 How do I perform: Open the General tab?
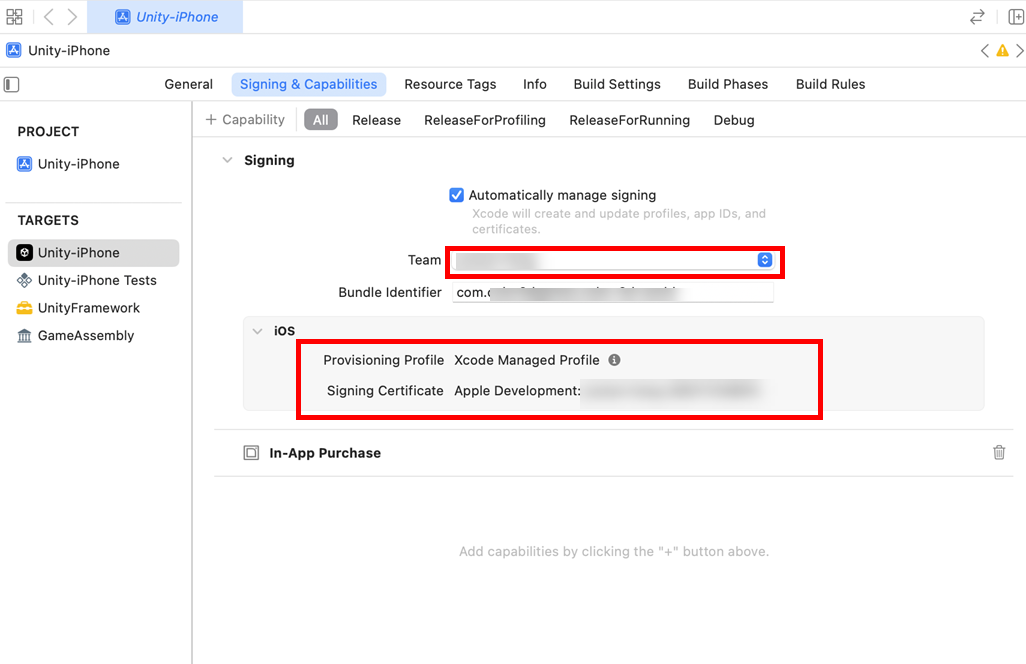tap(188, 84)
